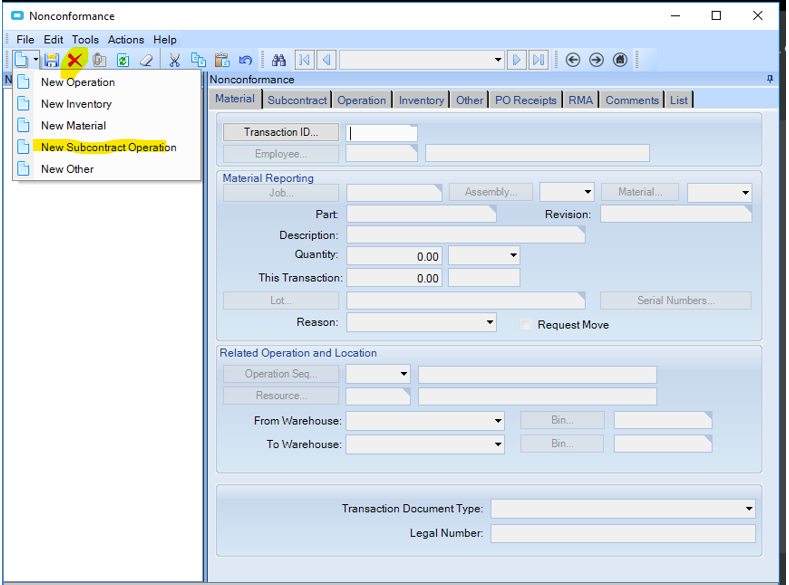Expand the Reason dropdown
The image size is (789, 585).
489,323
